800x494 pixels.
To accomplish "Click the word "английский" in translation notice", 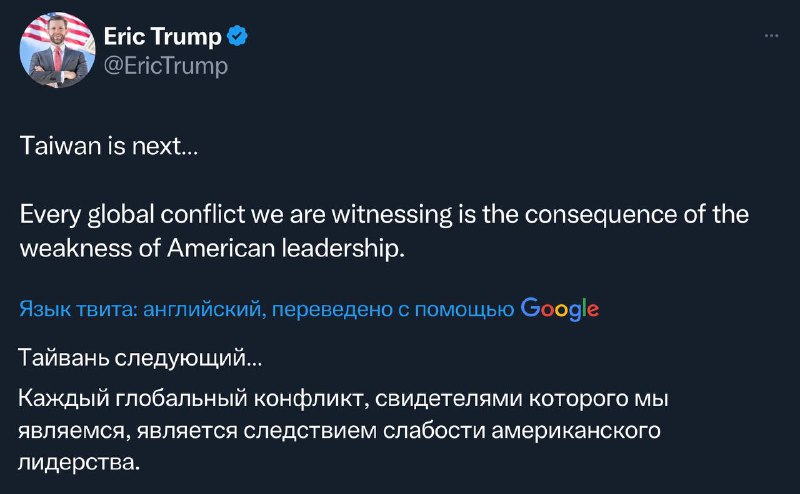I will click(204, 310).
